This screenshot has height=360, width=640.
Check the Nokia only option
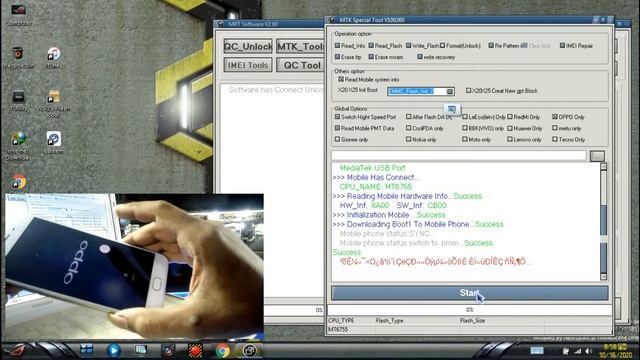click(x=408, y=139)
